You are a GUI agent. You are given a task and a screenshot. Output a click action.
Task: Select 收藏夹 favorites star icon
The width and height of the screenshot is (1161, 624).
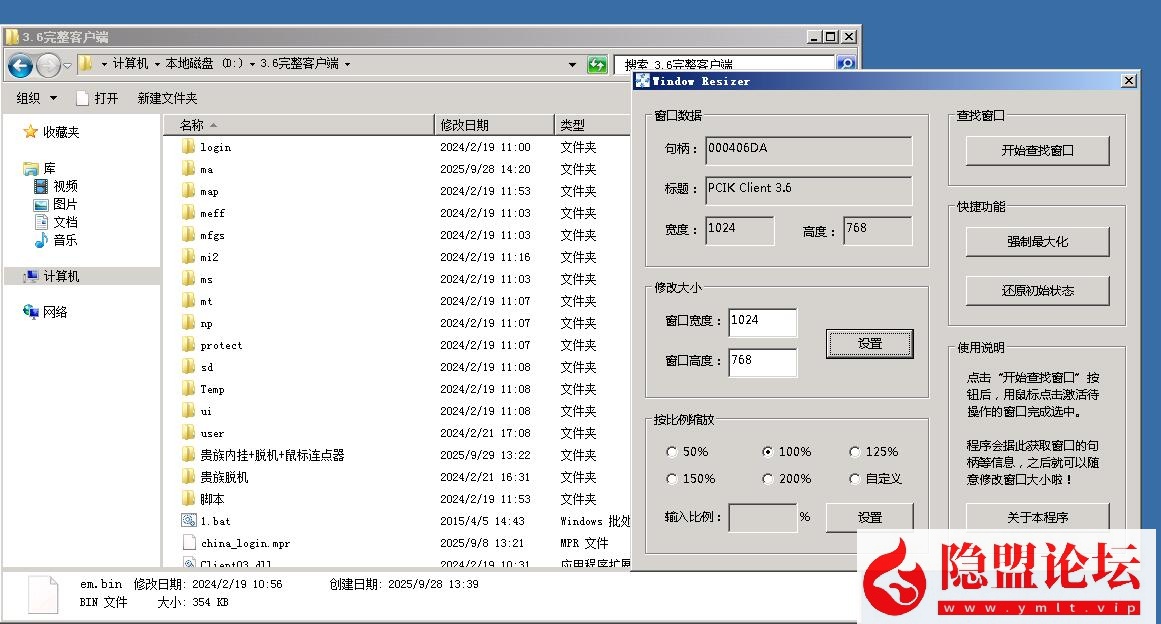tap(30, 132)
